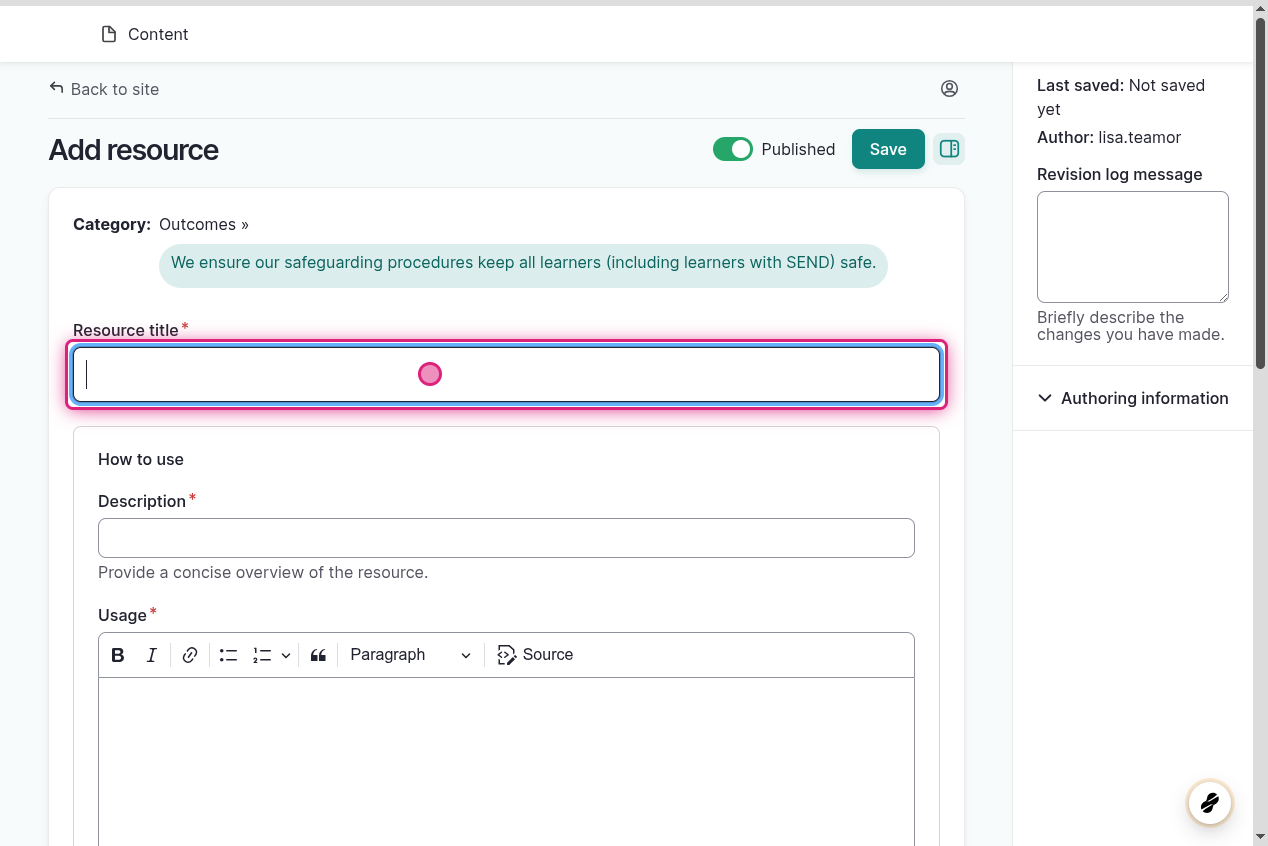Click the Last saved status text
The width and height of the screenshot is (1268, 846).
(1121, 97)
